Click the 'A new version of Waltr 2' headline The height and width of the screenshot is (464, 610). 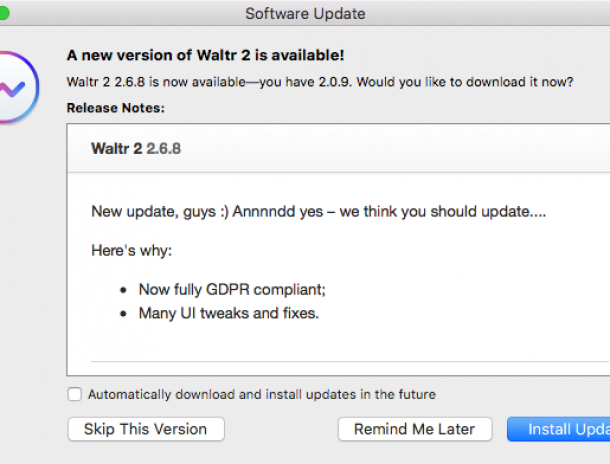(205, 55)
